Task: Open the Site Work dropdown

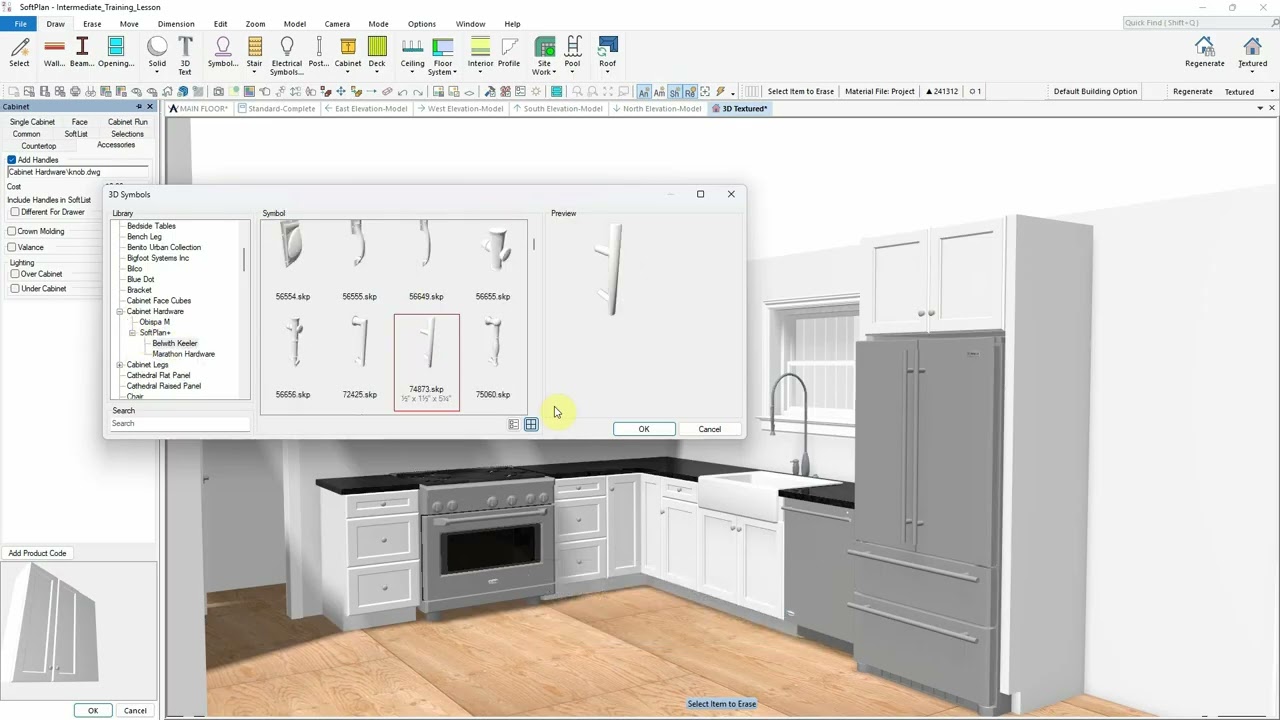Action: [554, 72]
